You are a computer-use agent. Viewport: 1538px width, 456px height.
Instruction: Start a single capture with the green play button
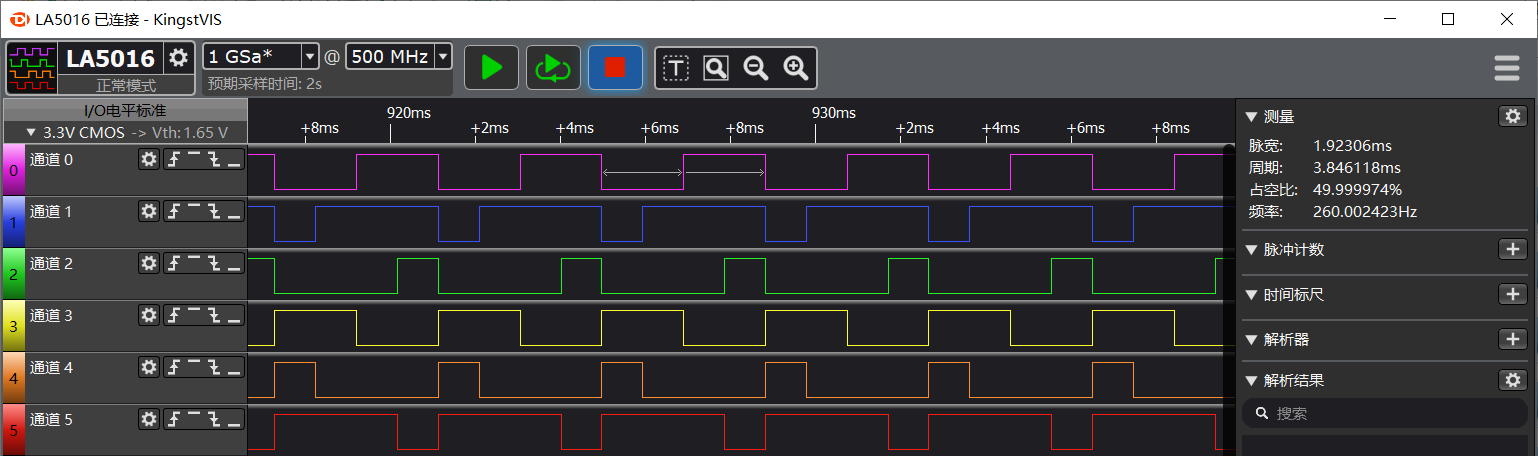[x=491, y=68]
